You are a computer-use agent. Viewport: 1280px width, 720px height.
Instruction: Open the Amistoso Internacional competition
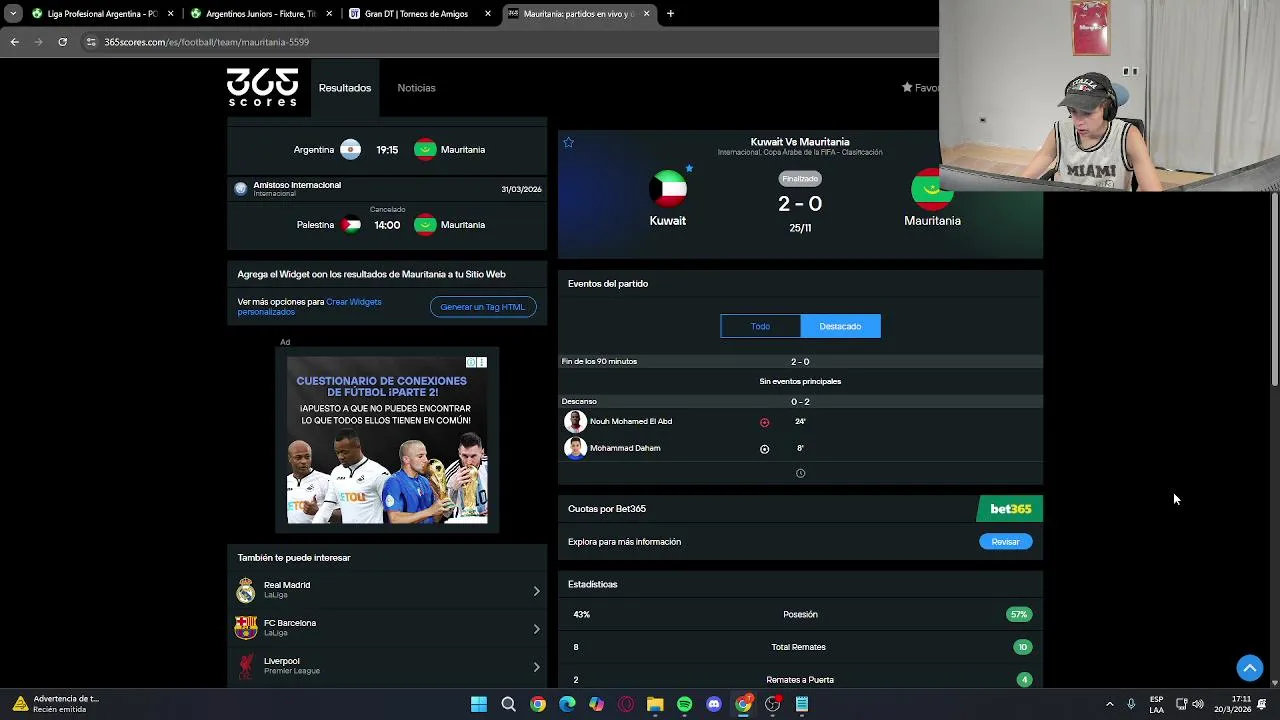pos(387,189)
